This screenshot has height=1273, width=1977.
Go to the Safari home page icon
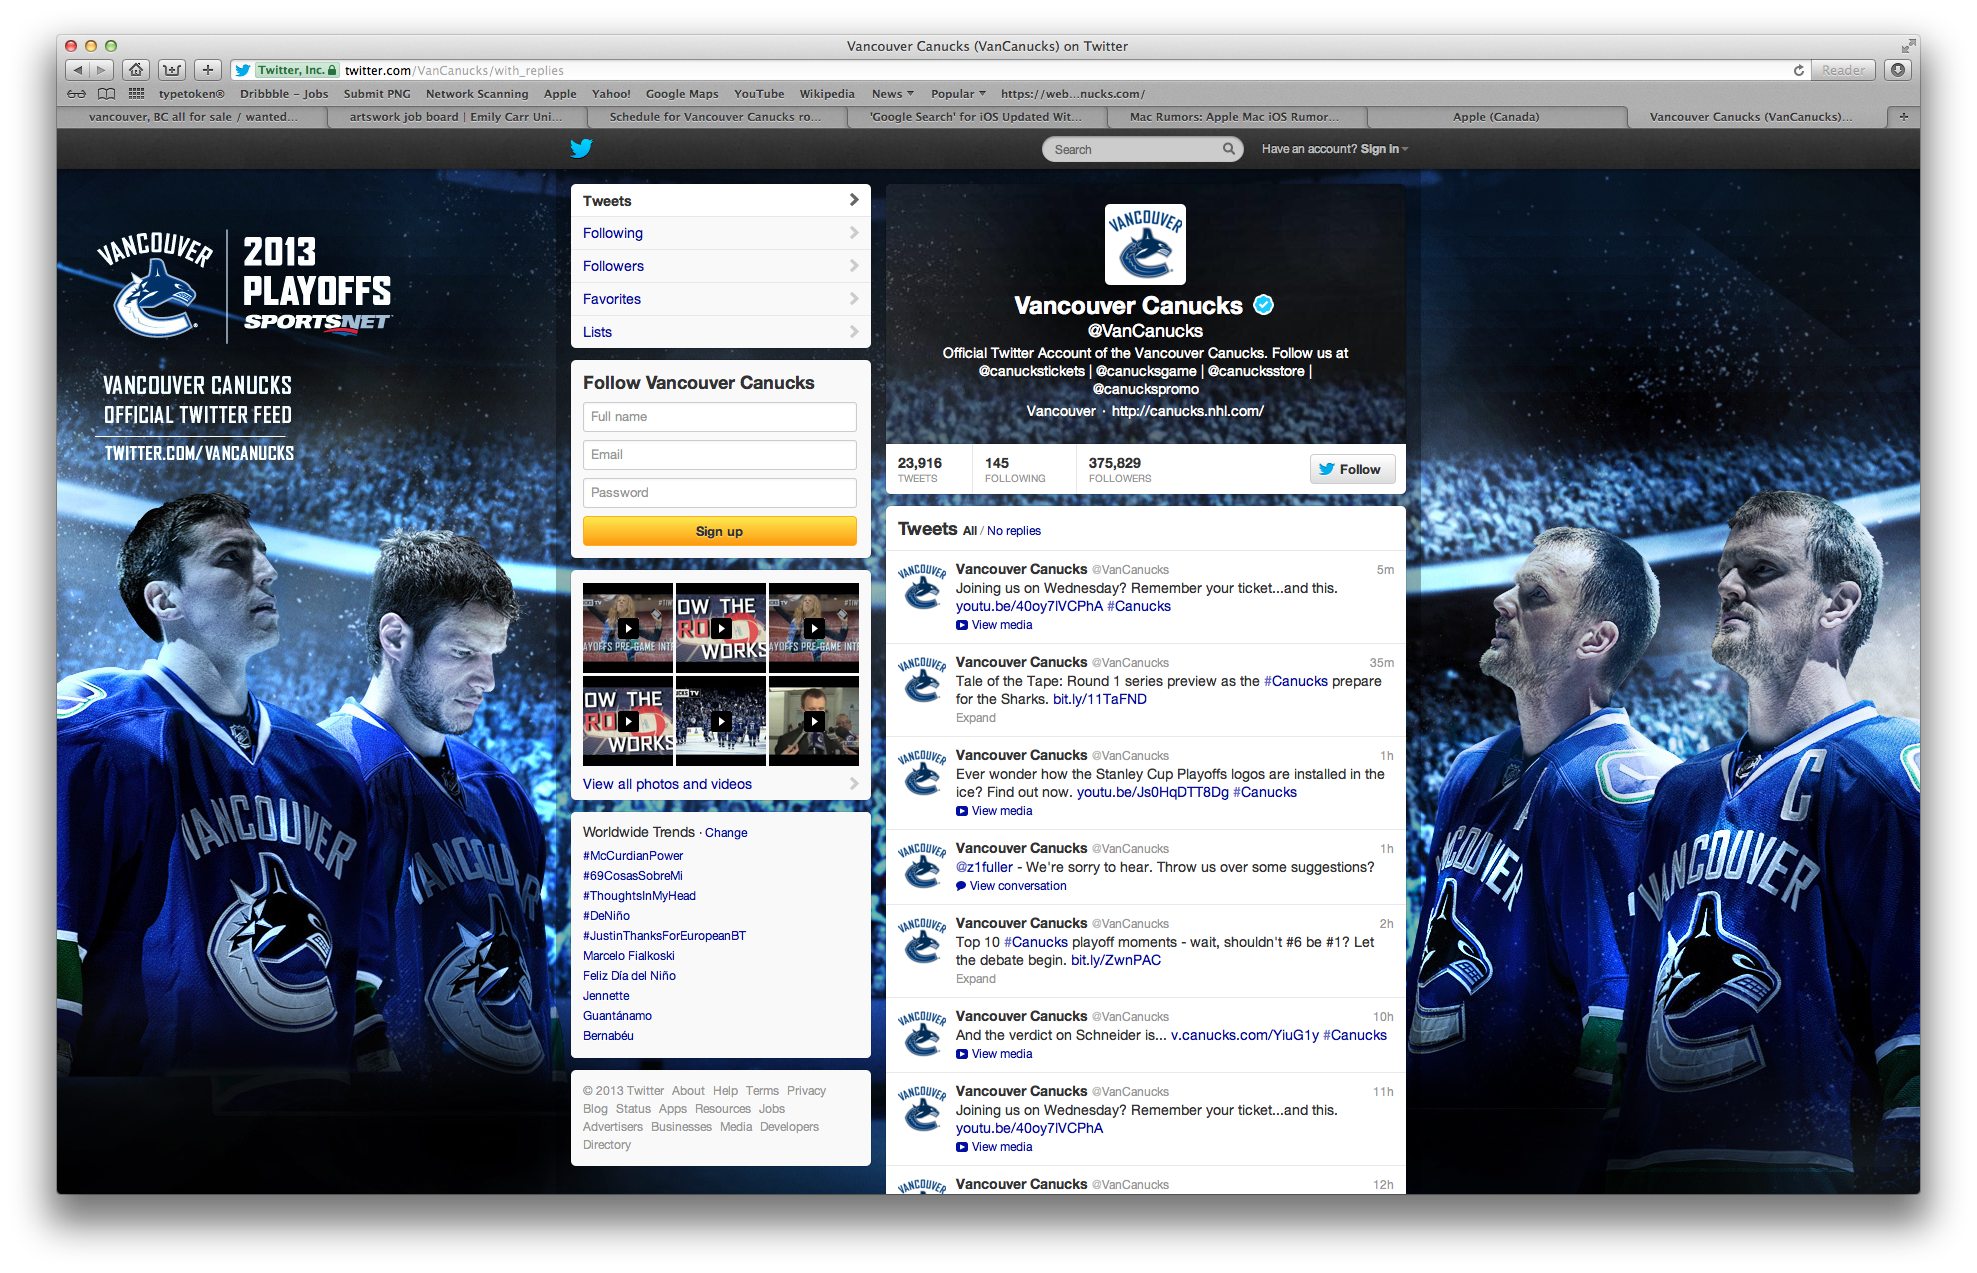click(x=136, y=70)
